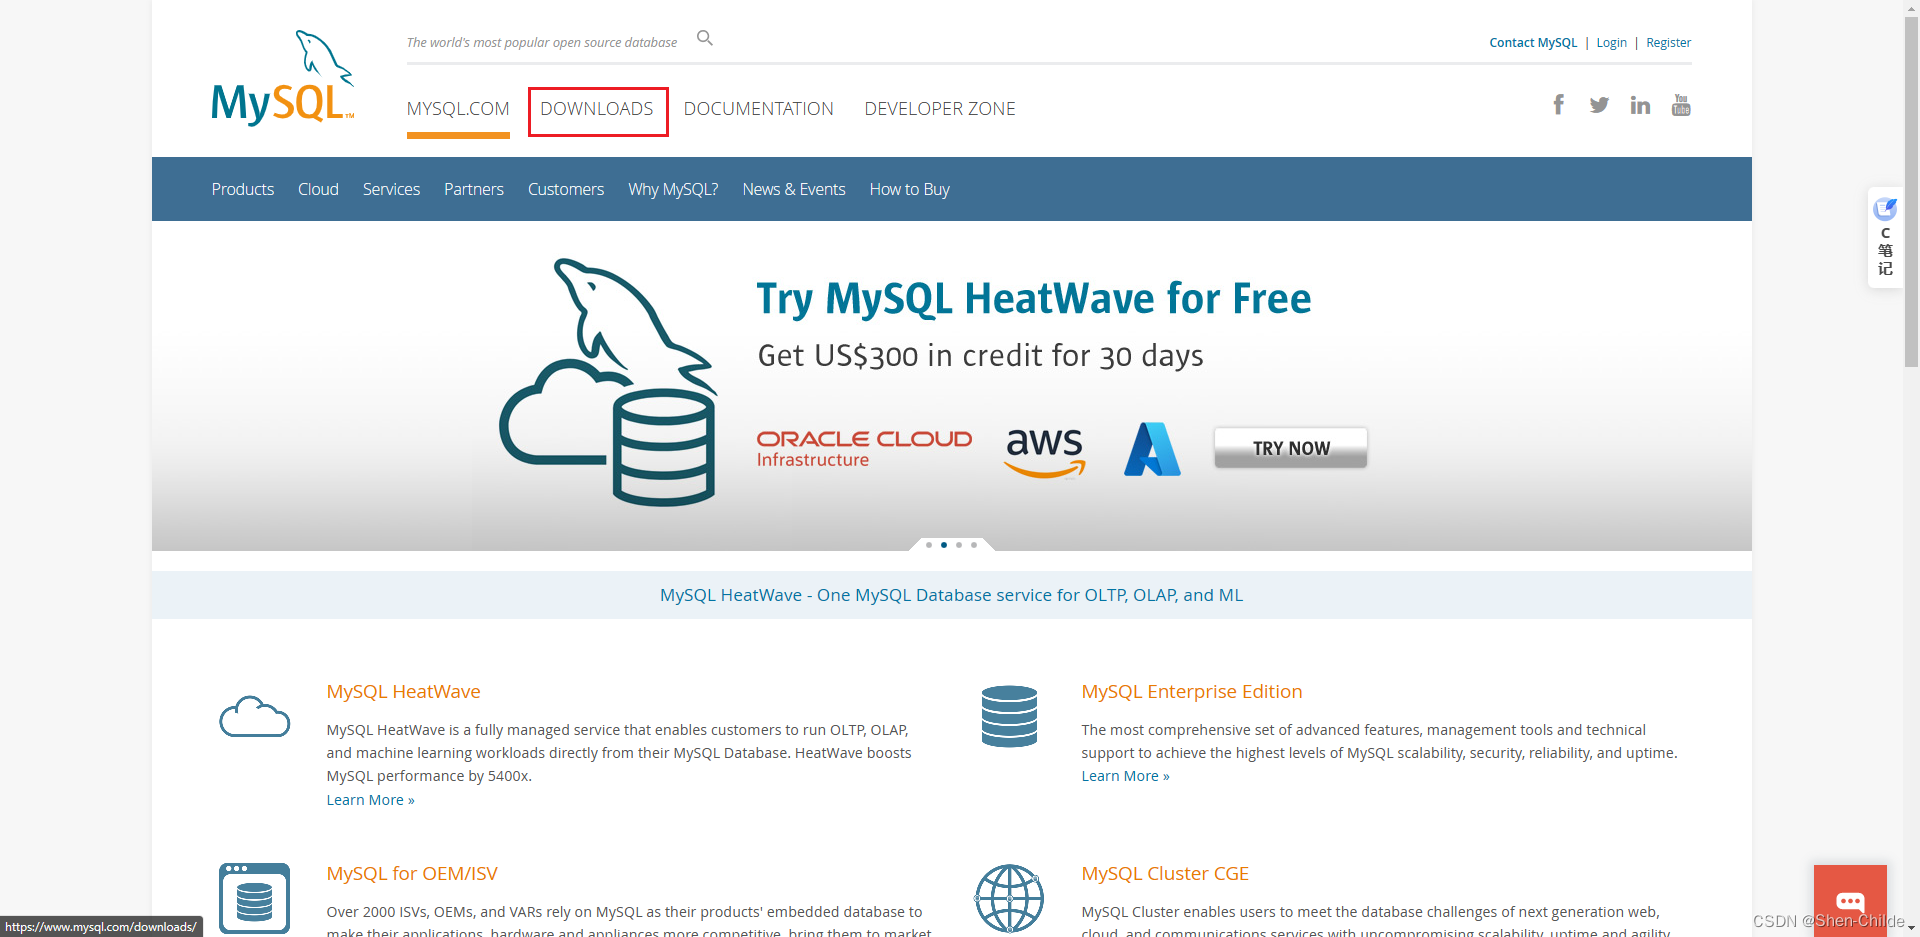The image size is (1920, 937).
Task: Click the AWS logo in banner
Action: point(1045,452)
